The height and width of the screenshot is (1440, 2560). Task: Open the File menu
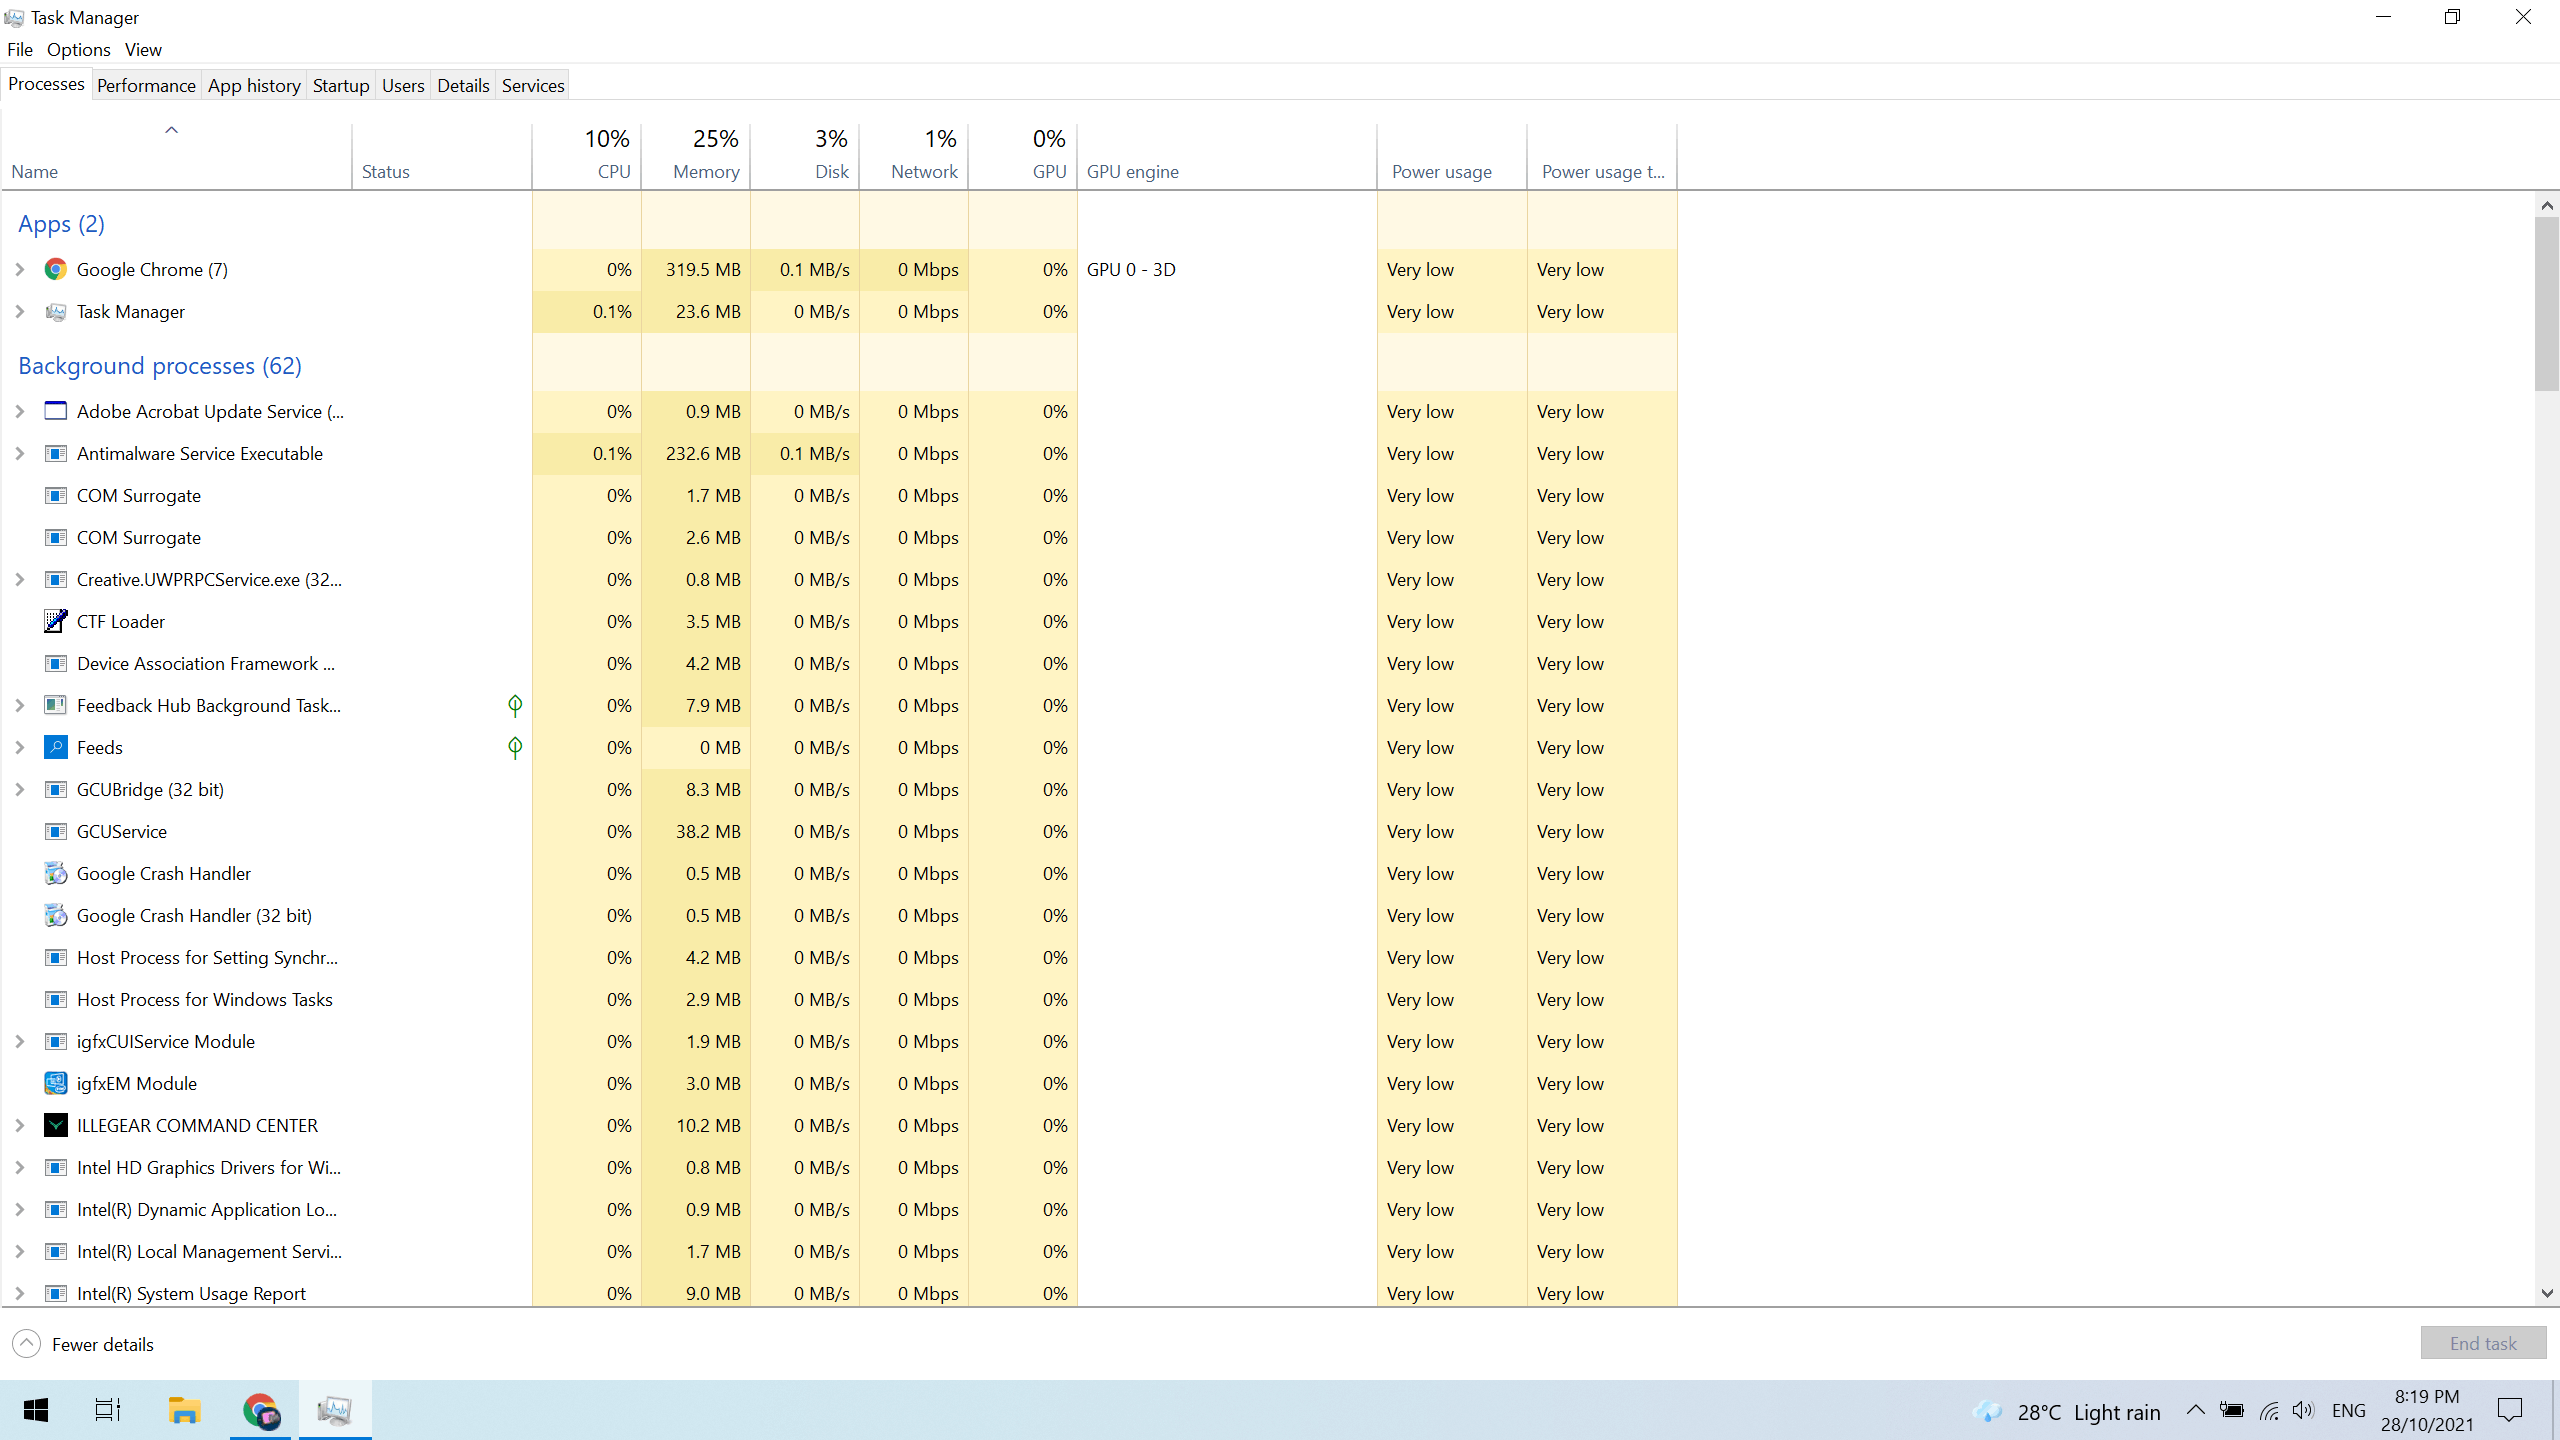pos(20,49)
